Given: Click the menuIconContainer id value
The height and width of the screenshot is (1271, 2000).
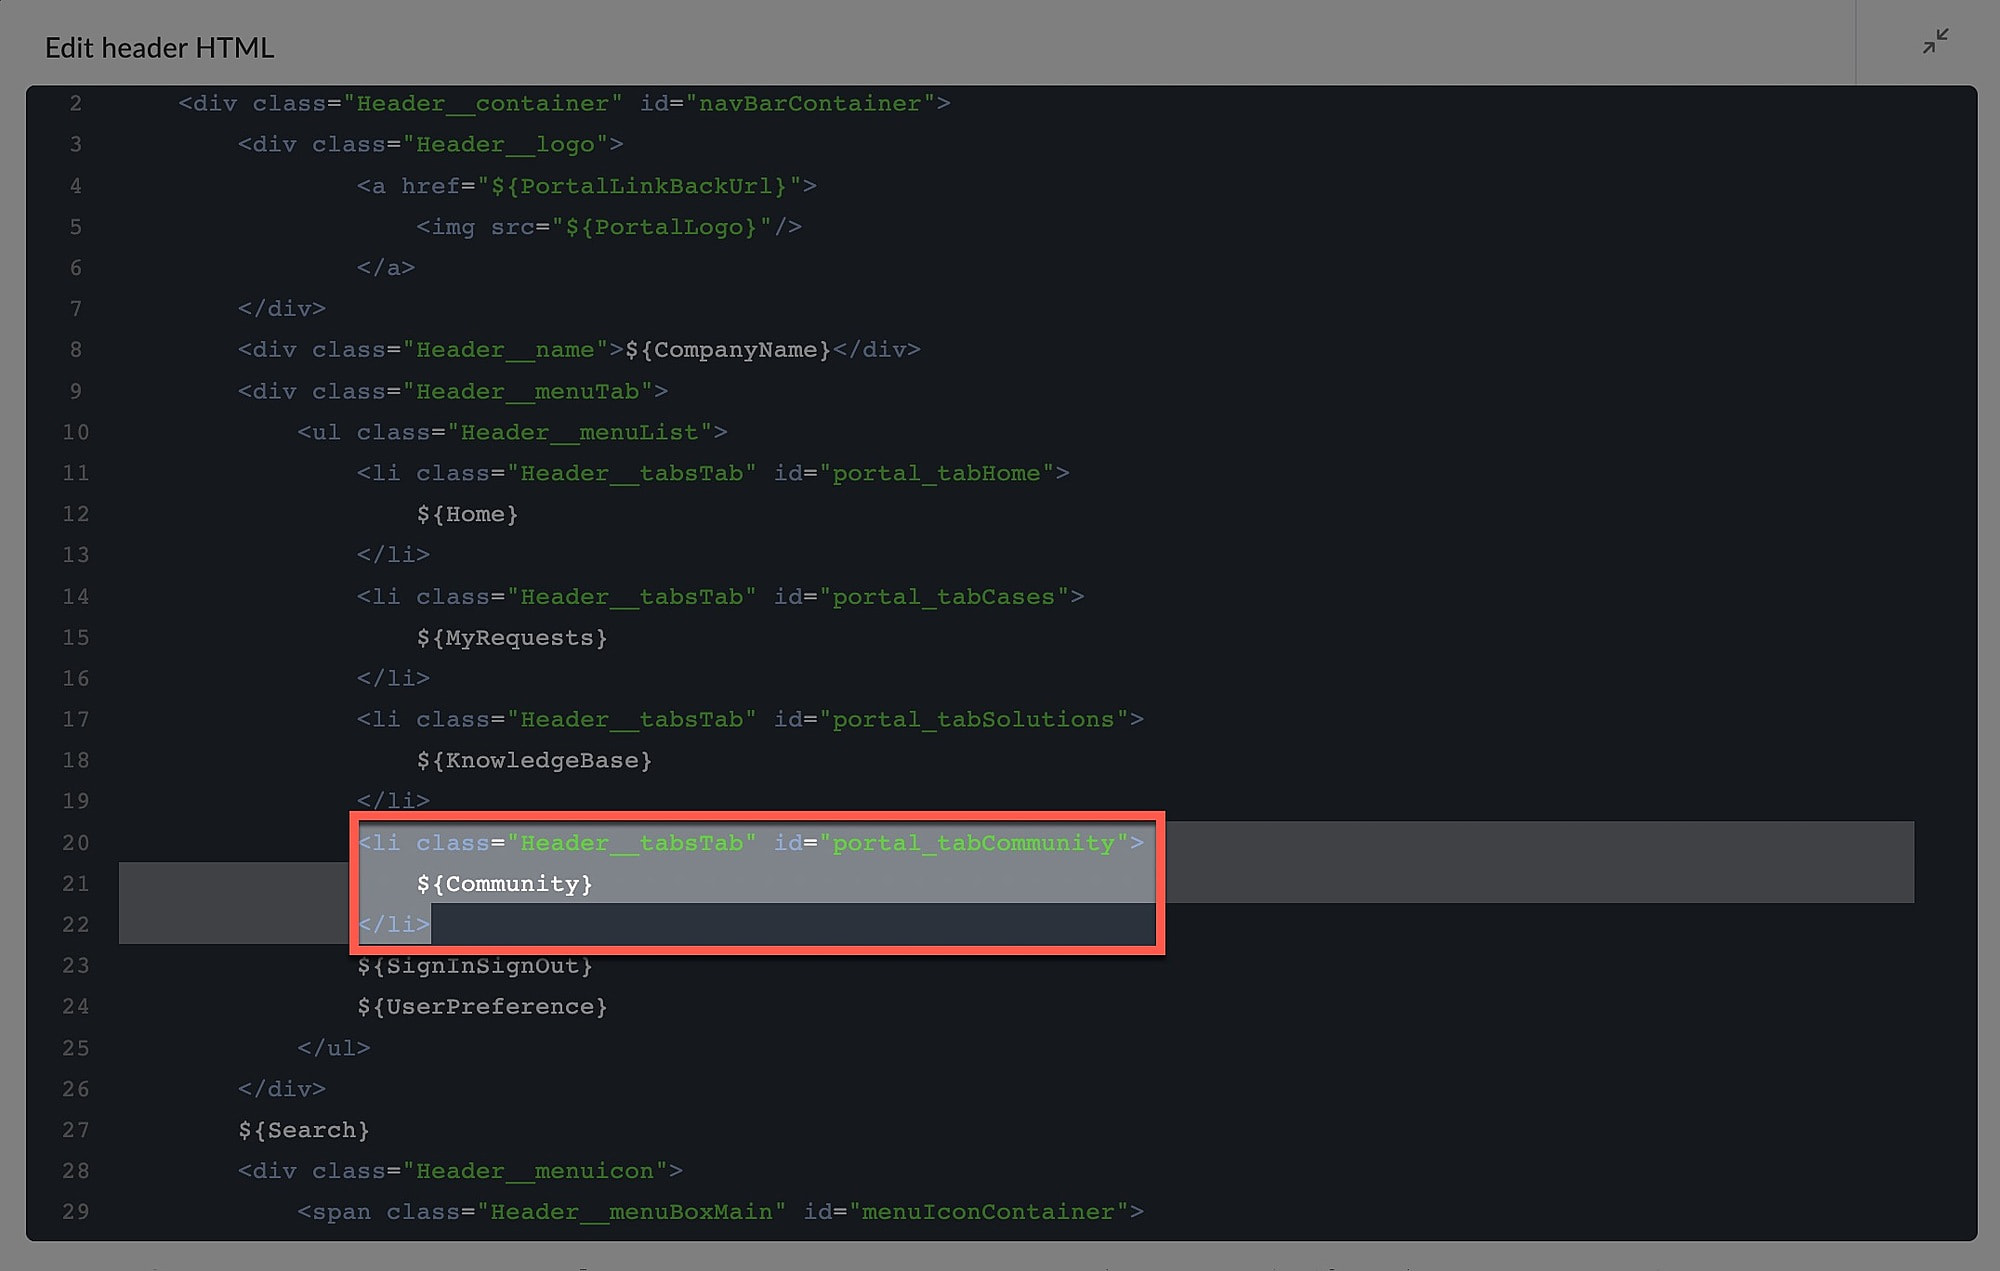Looking at the screenshot, I should pyautogui.click(x=988, y=1212).
